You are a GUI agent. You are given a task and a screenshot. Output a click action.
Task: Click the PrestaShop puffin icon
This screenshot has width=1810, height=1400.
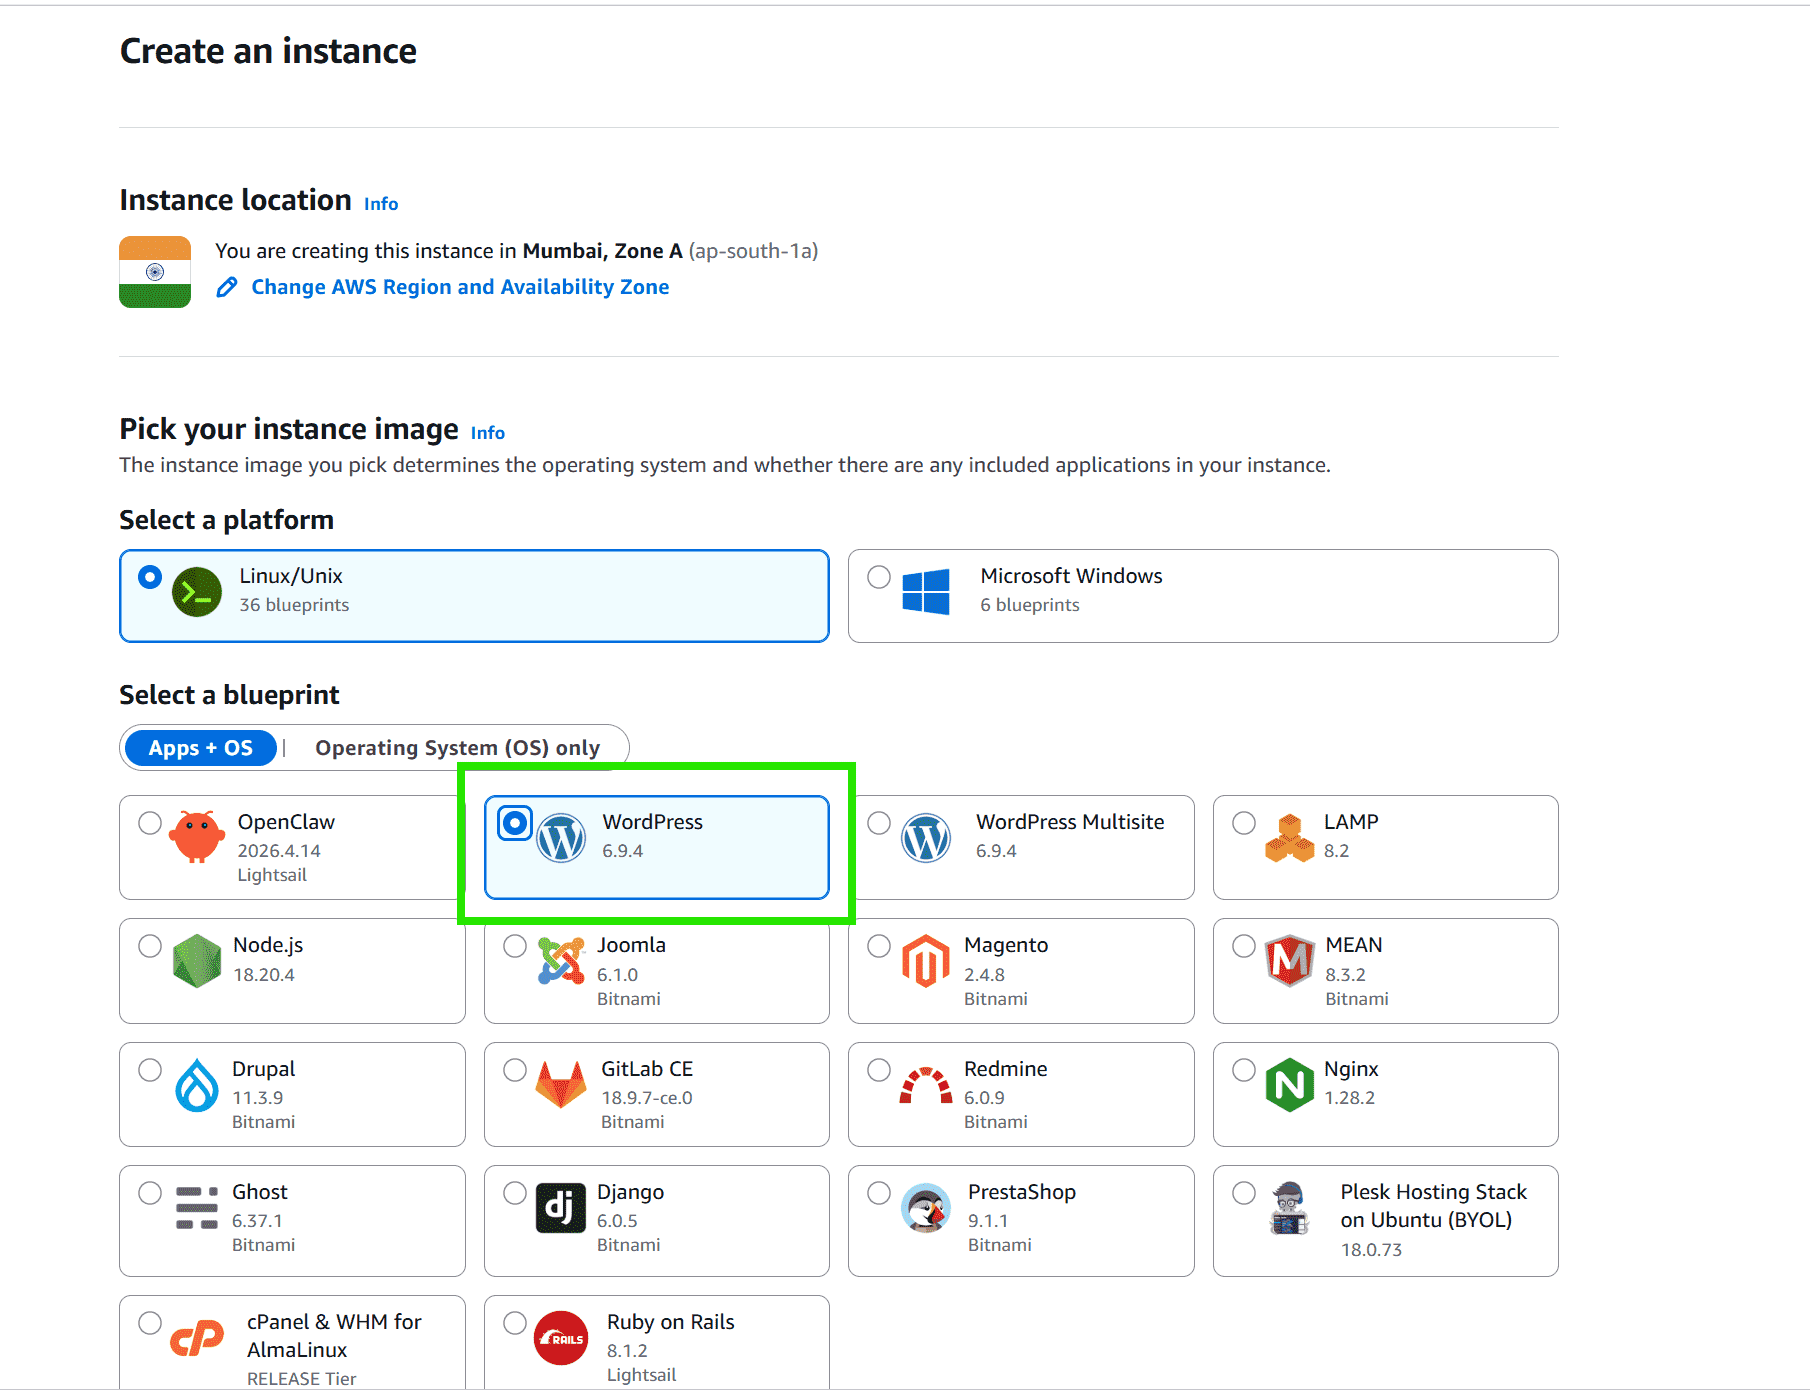[926, 1208]
